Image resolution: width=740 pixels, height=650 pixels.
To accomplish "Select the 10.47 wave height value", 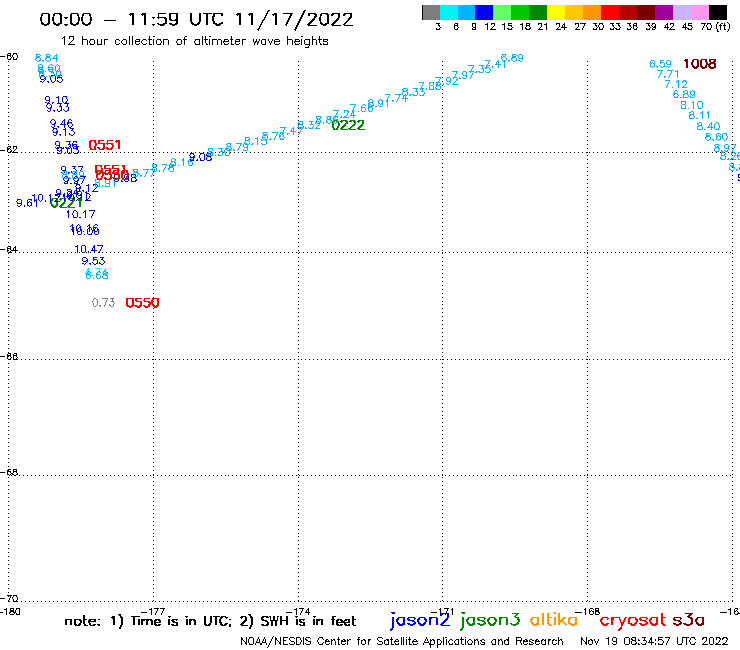I will pyautogui.click(x=89, y=249).
